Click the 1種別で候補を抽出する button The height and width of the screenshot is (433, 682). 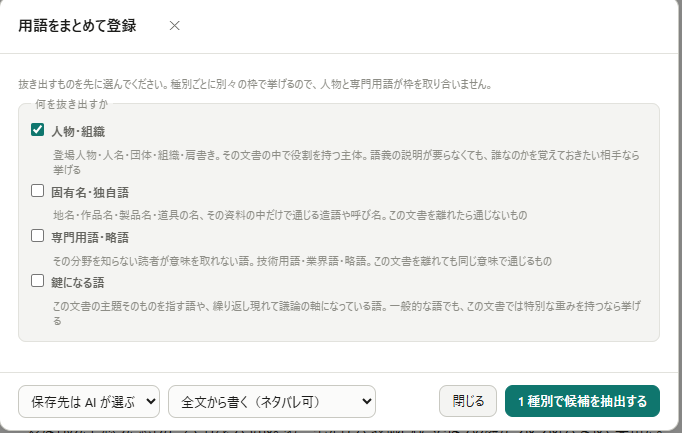582,401
